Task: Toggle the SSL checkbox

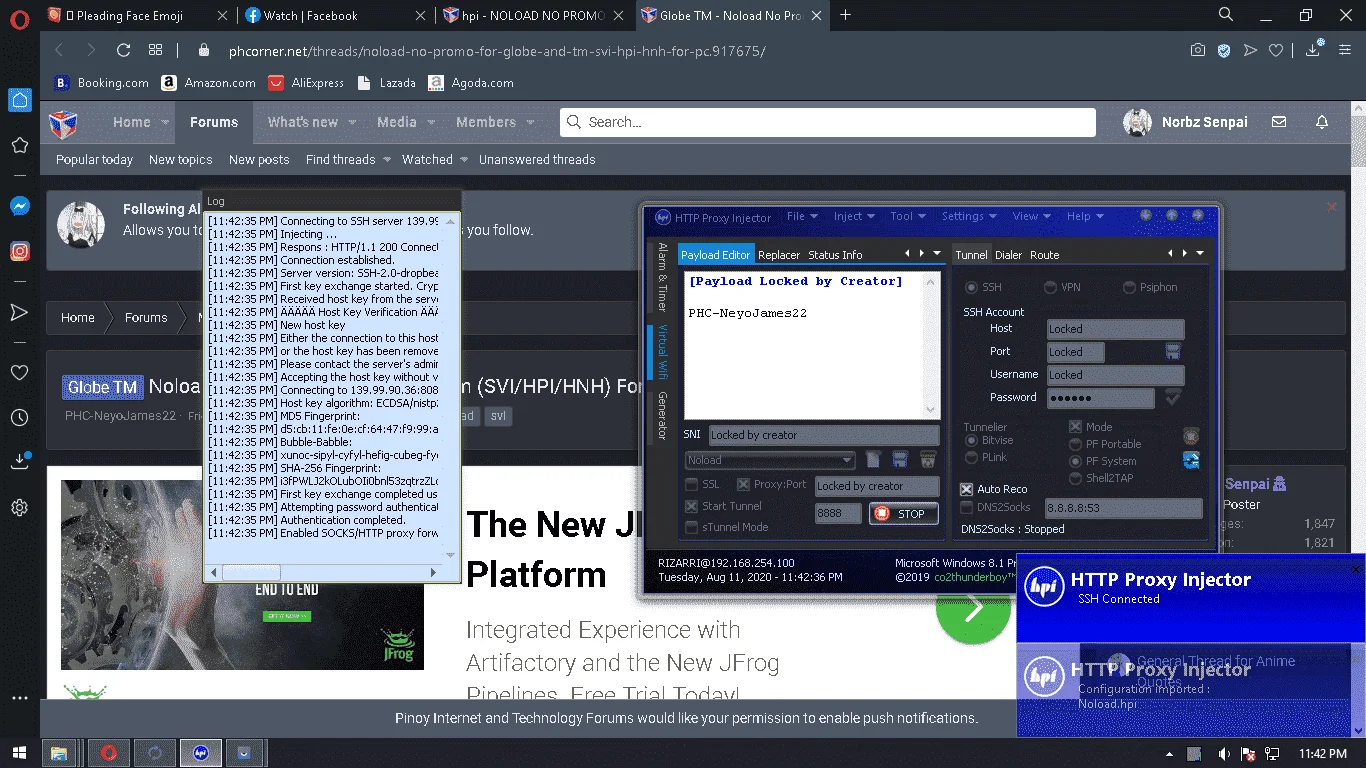Action: (x=691, y=485)
